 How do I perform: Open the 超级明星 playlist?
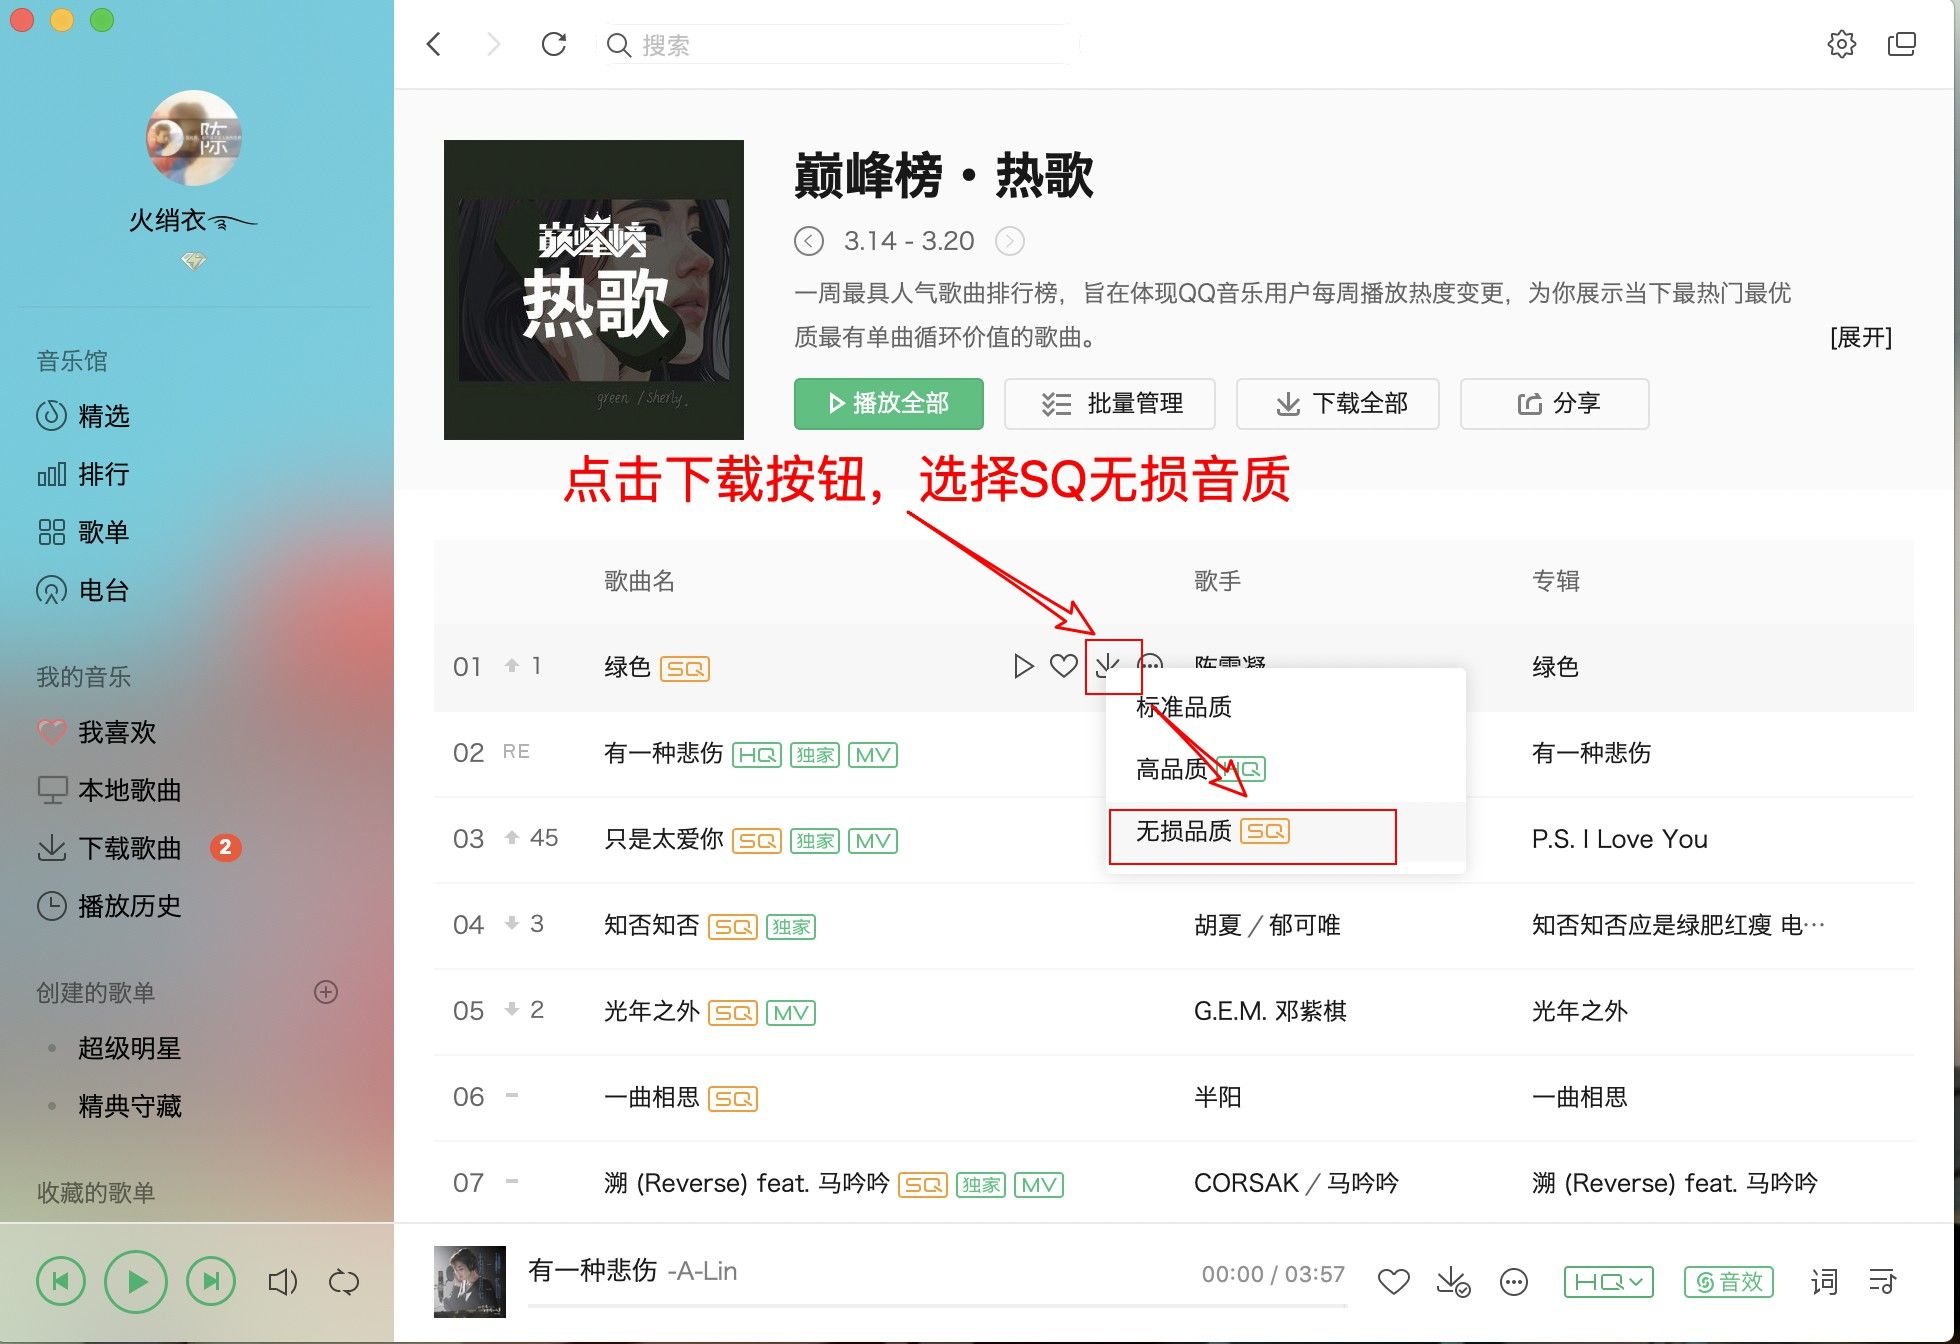point(130,1048)
